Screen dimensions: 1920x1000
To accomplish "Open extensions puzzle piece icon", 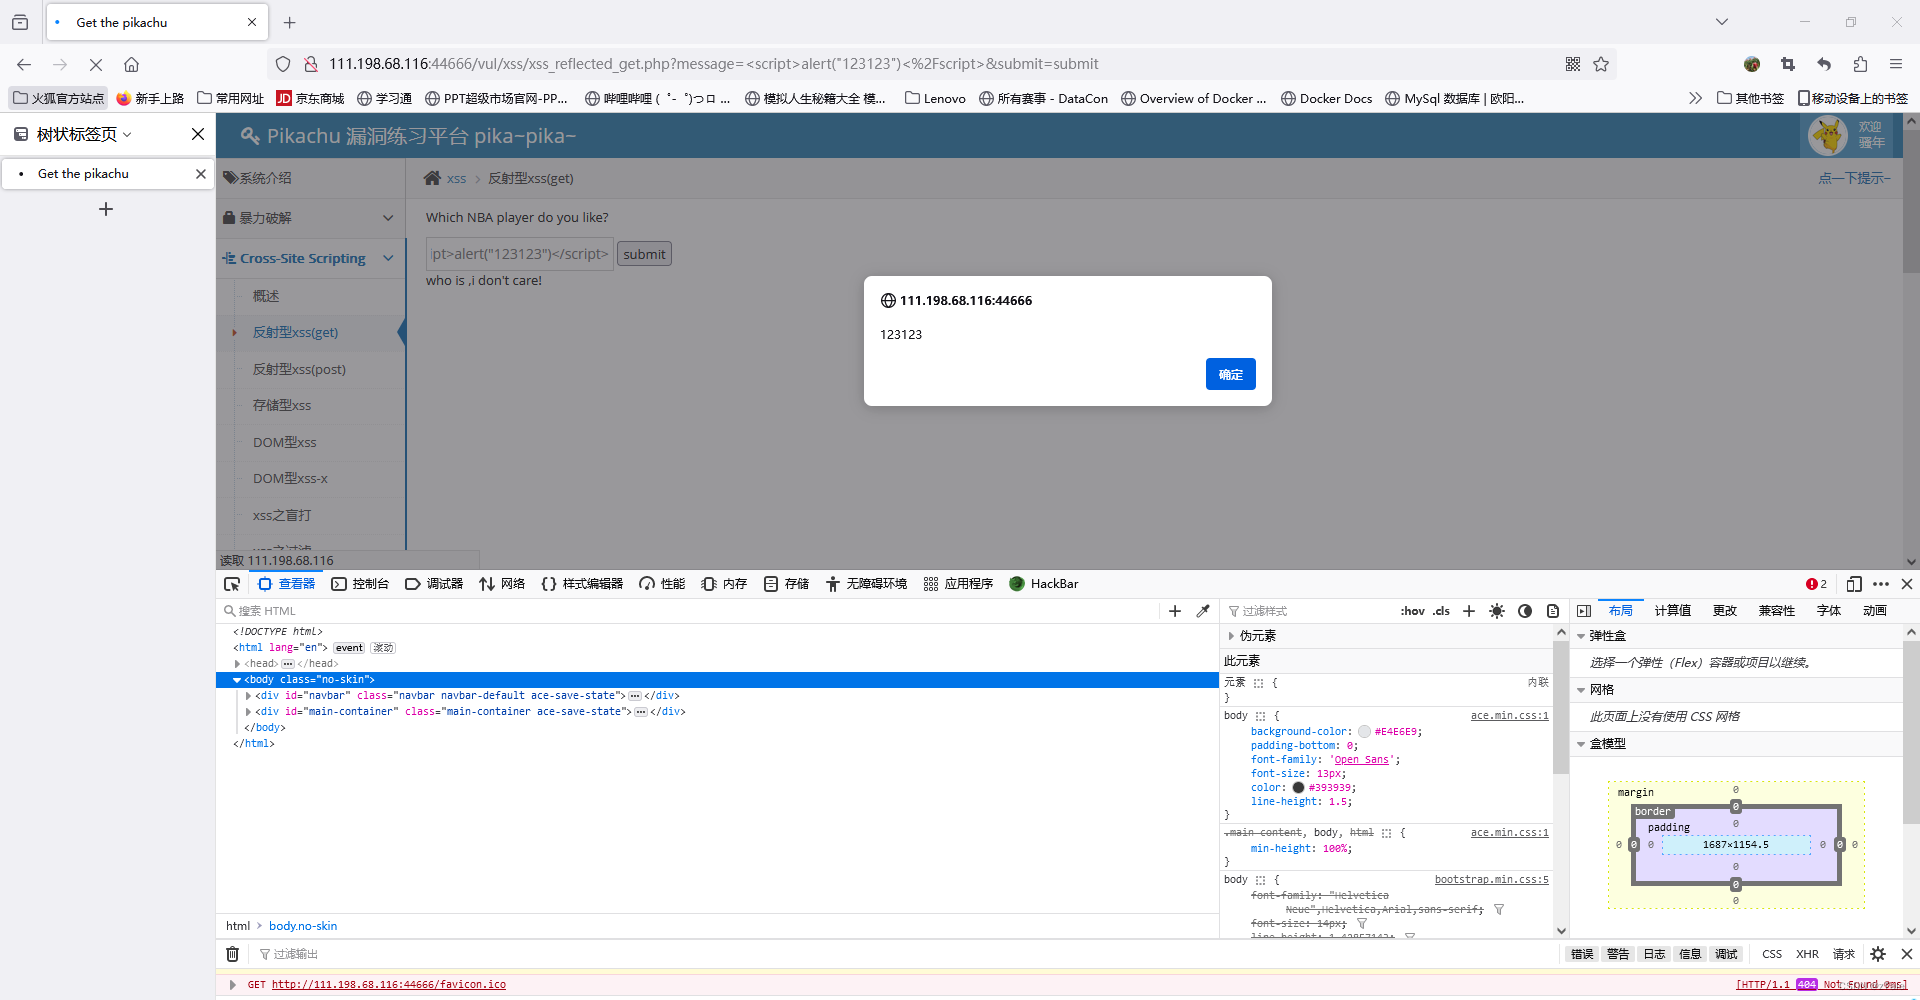I will (1860, 64).
